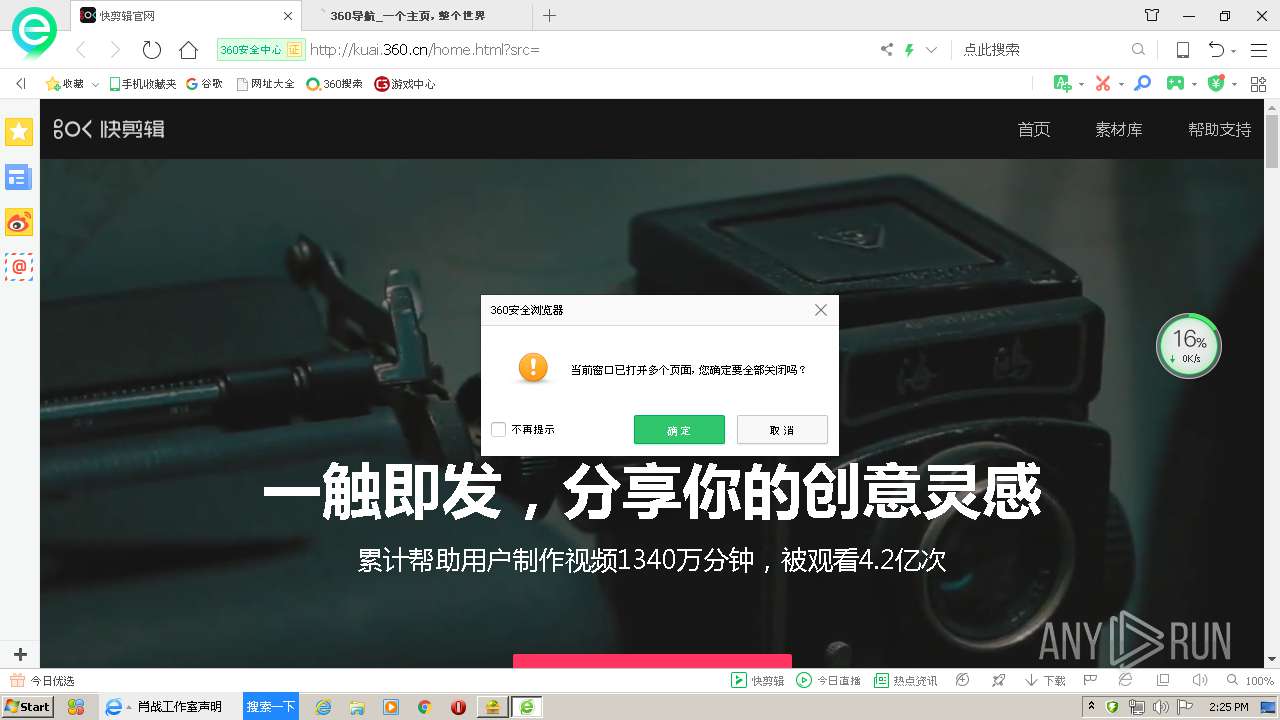
Task: Expand the address bar dropdown chevron
Action: pos(931,49)
